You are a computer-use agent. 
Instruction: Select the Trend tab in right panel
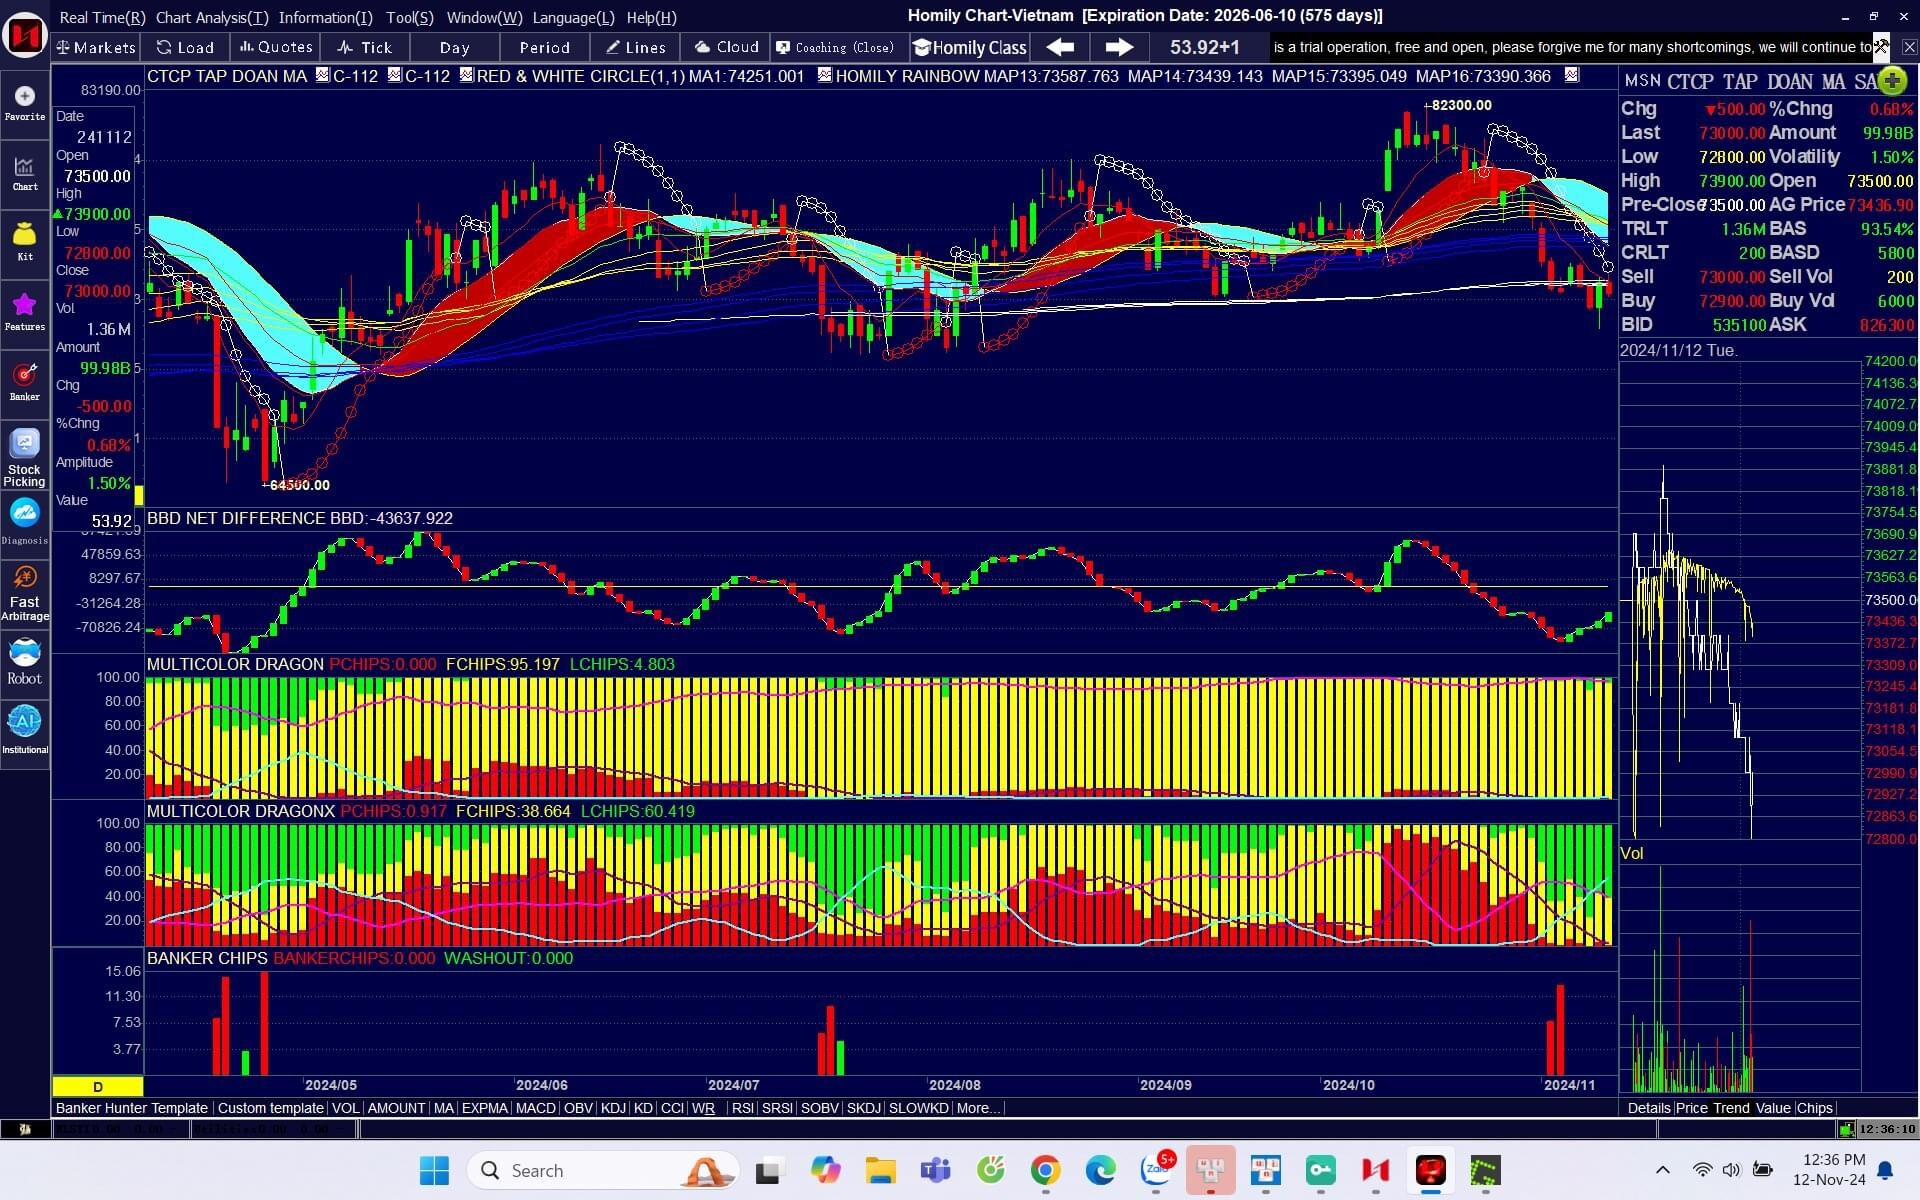(x=1731, y=1108)
